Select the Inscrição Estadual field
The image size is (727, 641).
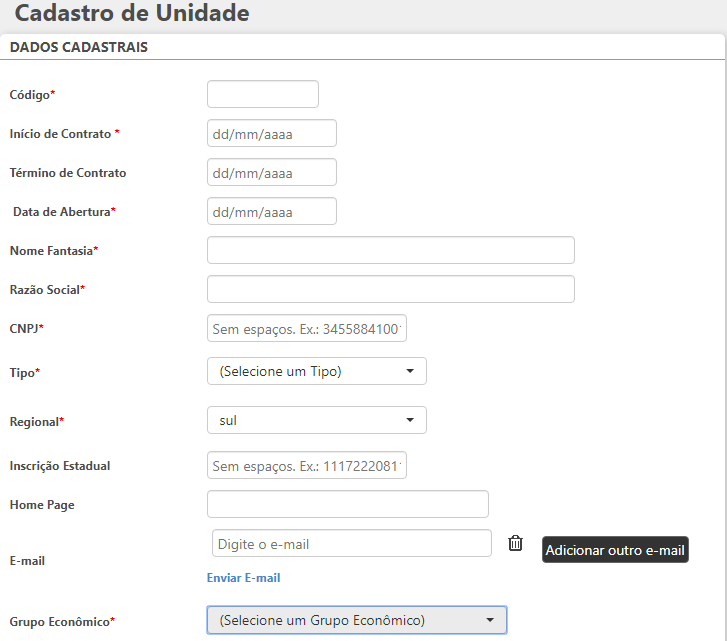coord(306,465)
